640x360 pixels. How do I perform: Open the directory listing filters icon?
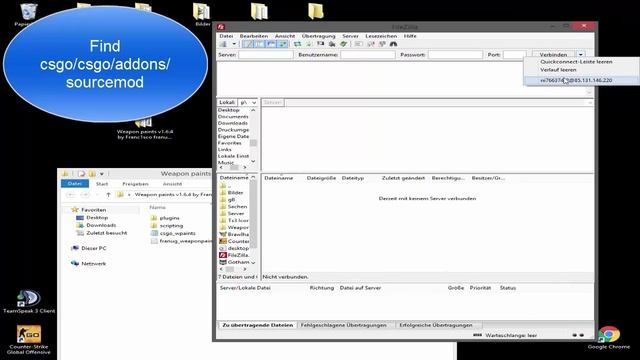358,44
